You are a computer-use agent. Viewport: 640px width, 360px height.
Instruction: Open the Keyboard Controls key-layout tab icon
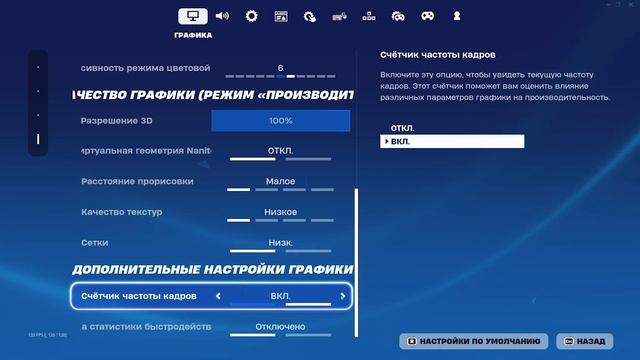pos(369,16)
